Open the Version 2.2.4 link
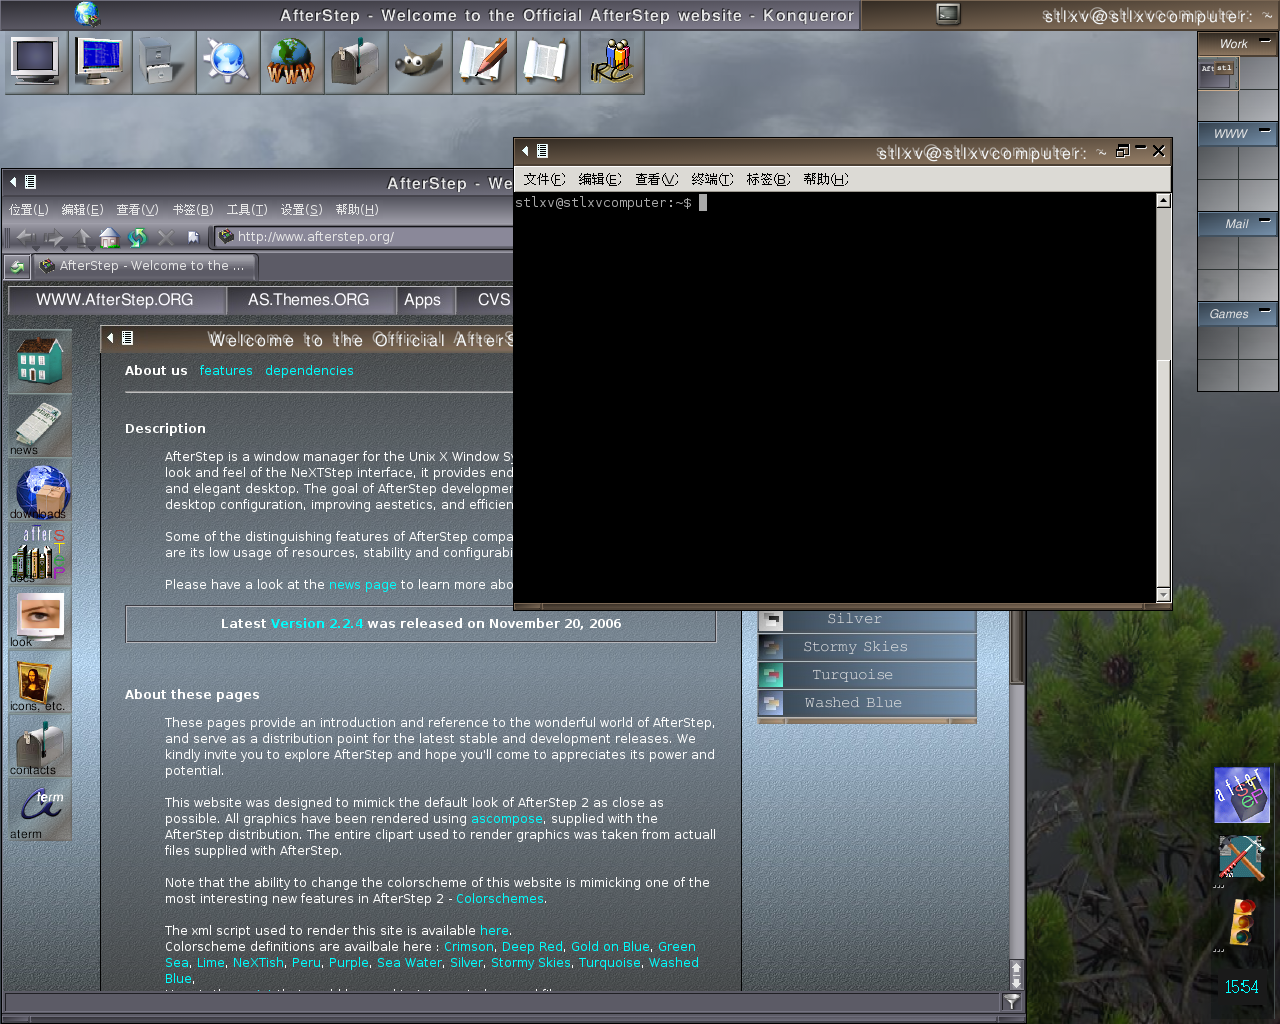Viewport: 1280px width, 1024px height. (317, 624)
